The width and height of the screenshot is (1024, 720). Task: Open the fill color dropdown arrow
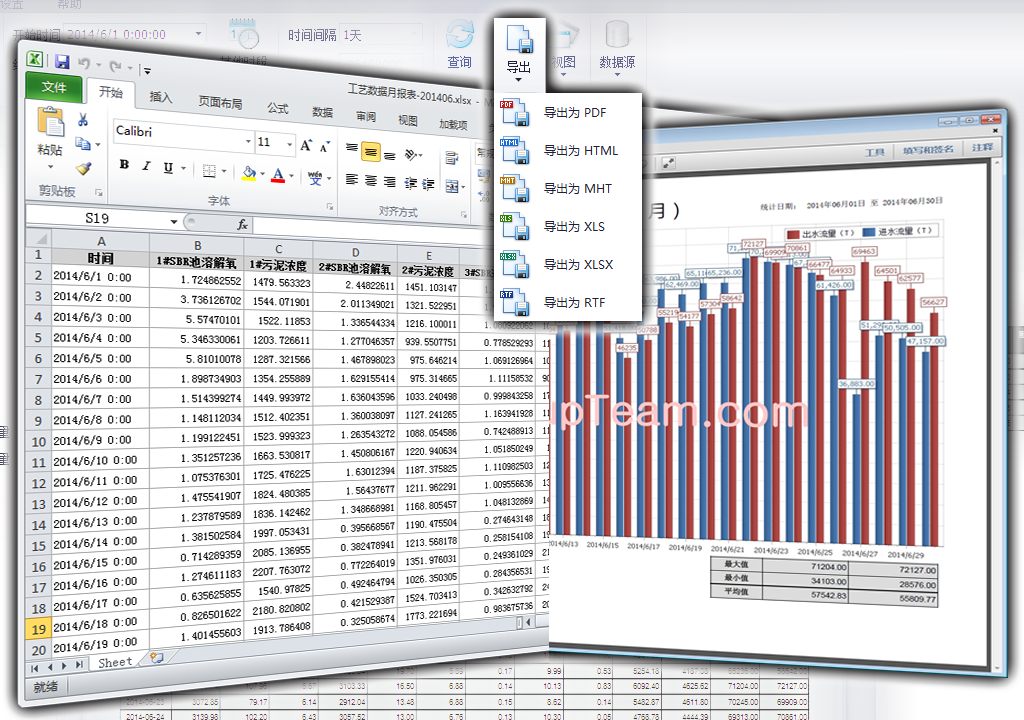click(263, 174)
